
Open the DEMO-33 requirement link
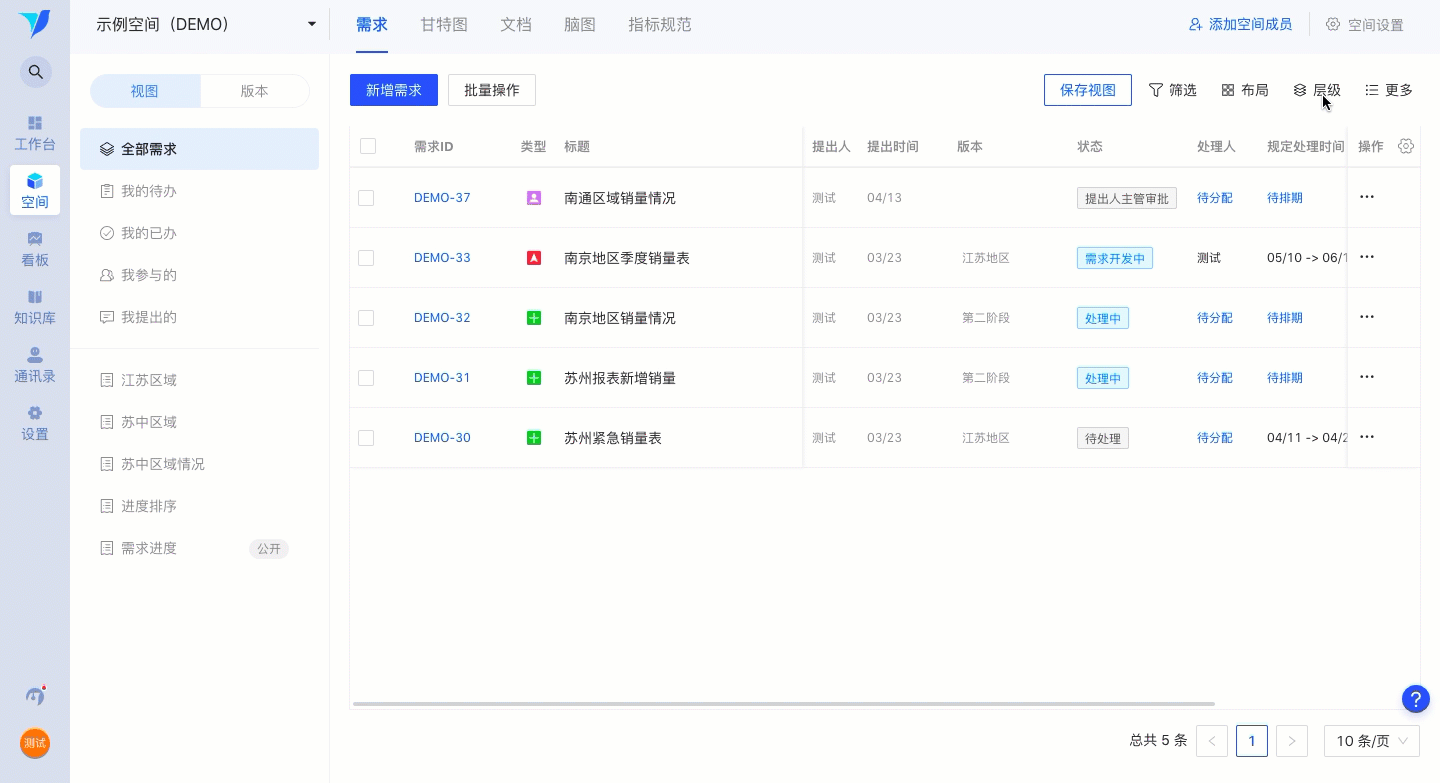442,258
